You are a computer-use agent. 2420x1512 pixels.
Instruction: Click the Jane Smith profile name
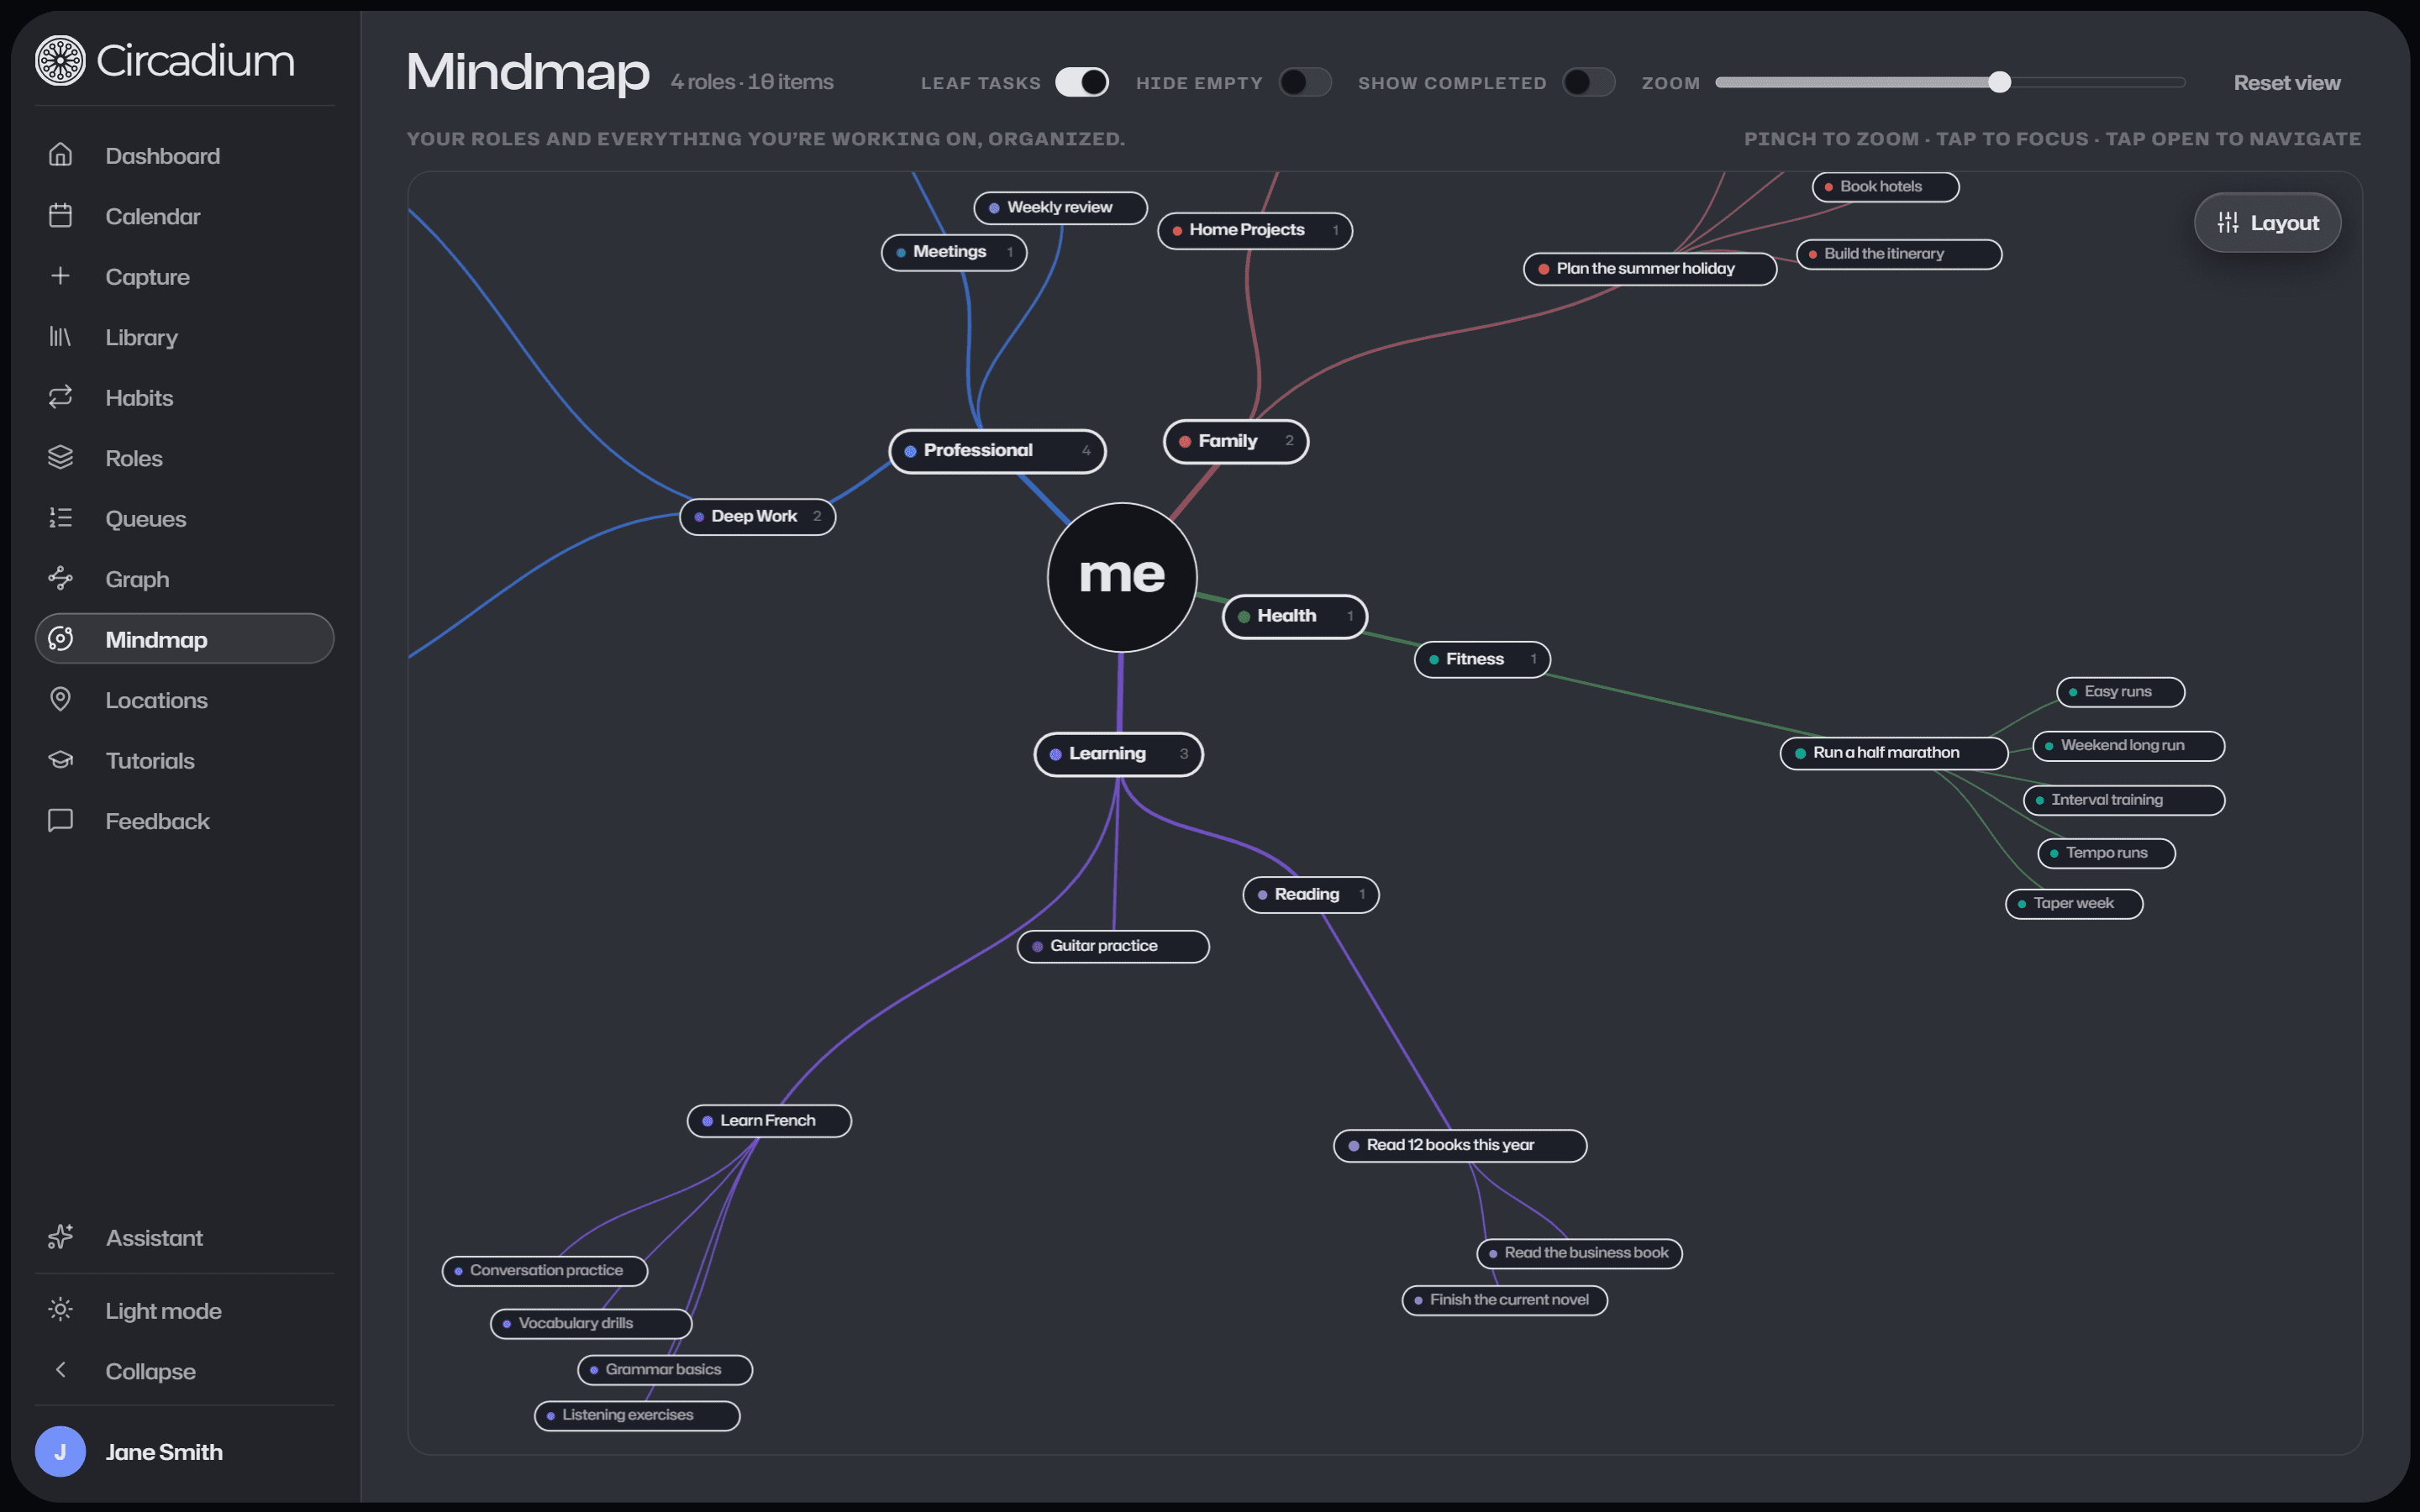(164, 1452)
